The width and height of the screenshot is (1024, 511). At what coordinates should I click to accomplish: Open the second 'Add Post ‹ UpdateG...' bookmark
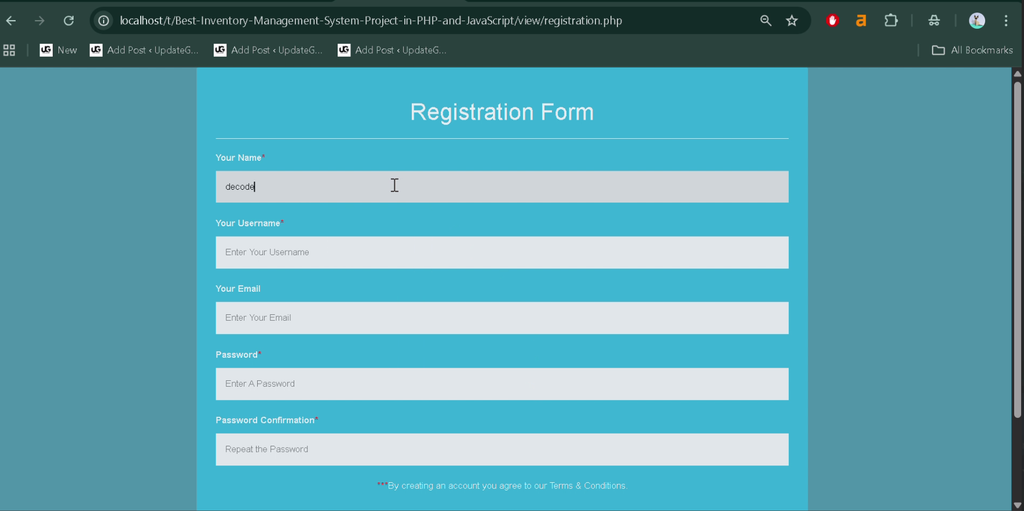268,50
